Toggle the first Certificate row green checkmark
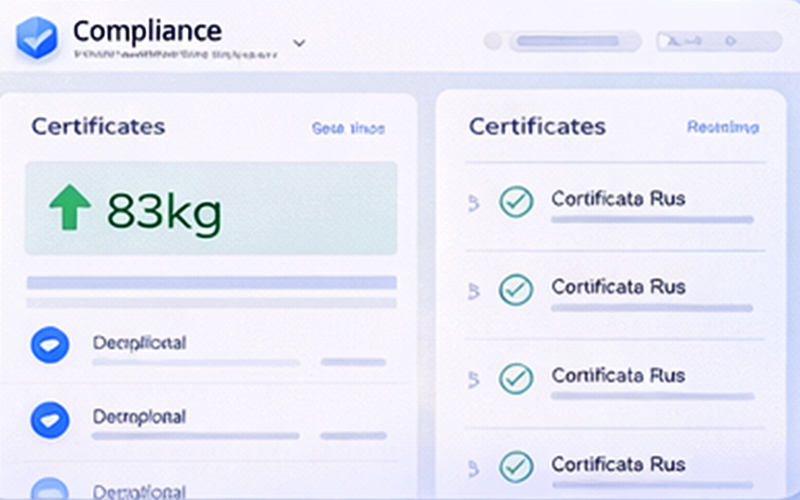Image resolution: width=800 pixels, height=500 pixels. [516, 201]
